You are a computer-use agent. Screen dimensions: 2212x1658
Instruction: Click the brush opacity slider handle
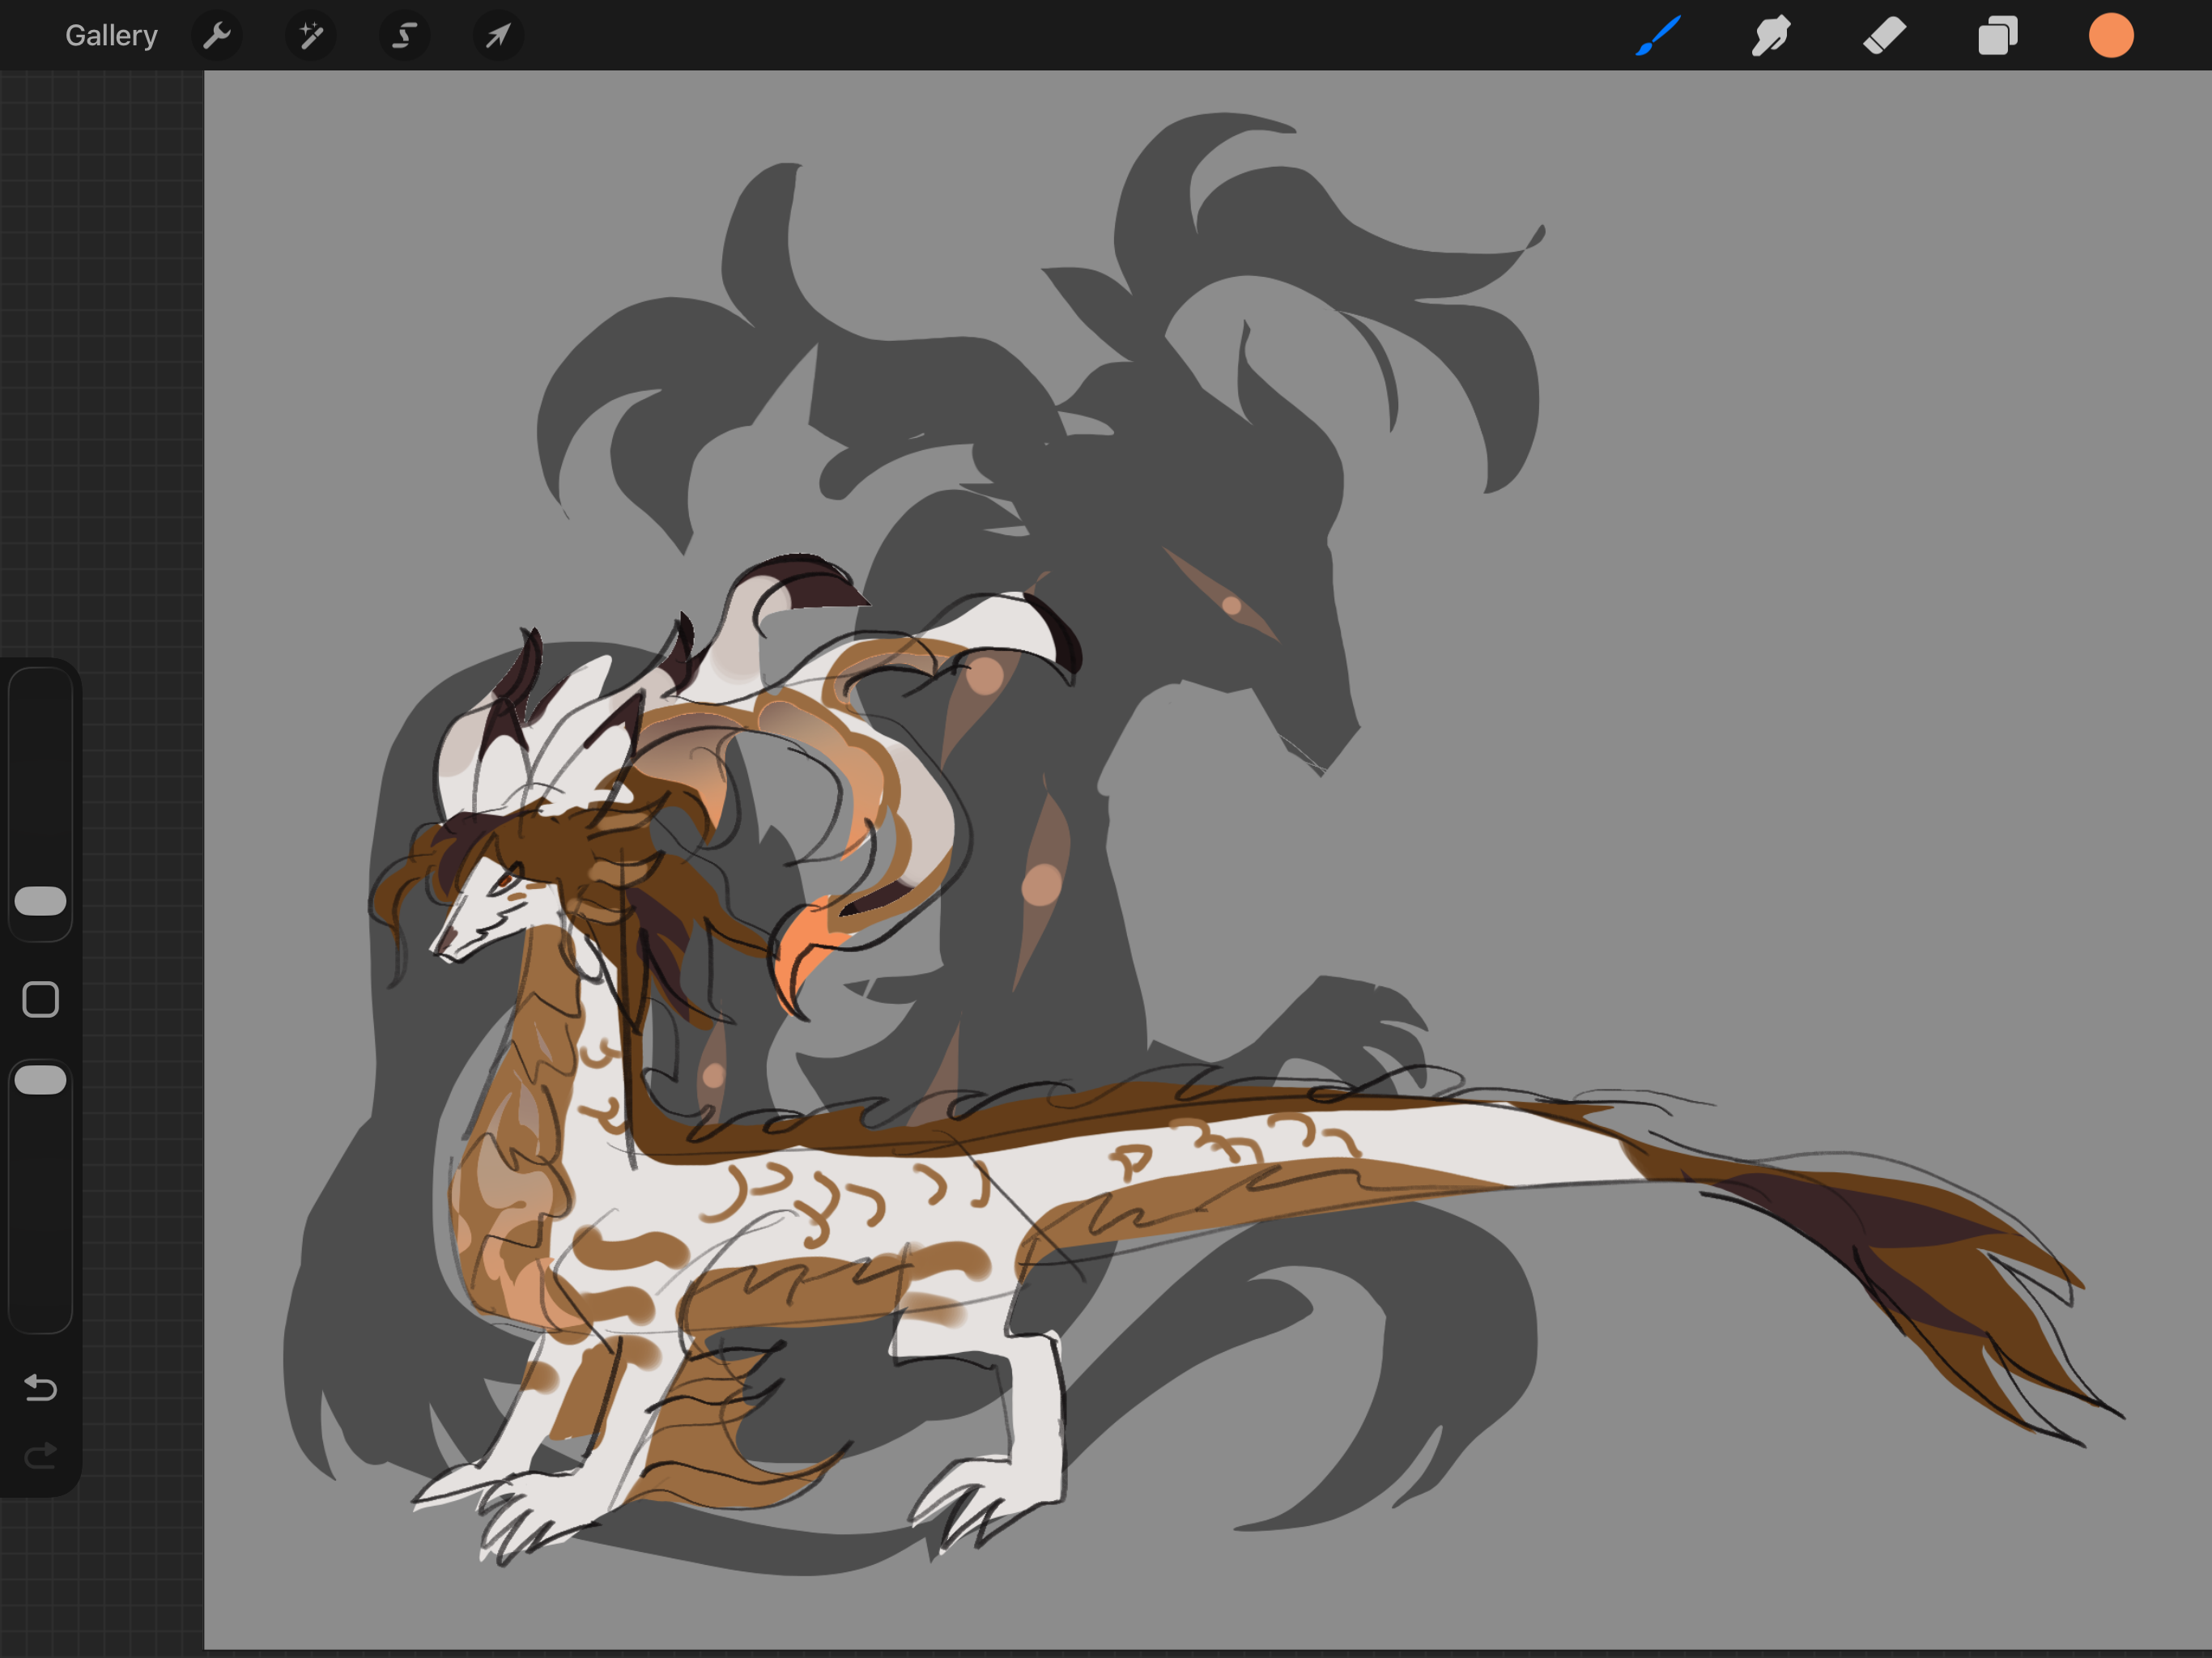click(x=40, y=1080)
